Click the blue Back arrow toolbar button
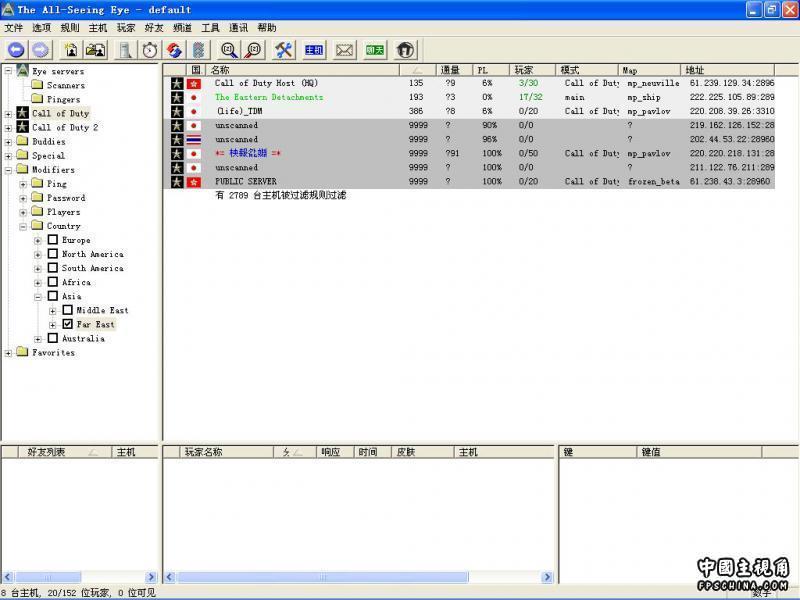Viewport: 800px width, 600px height. click(16, 49)
